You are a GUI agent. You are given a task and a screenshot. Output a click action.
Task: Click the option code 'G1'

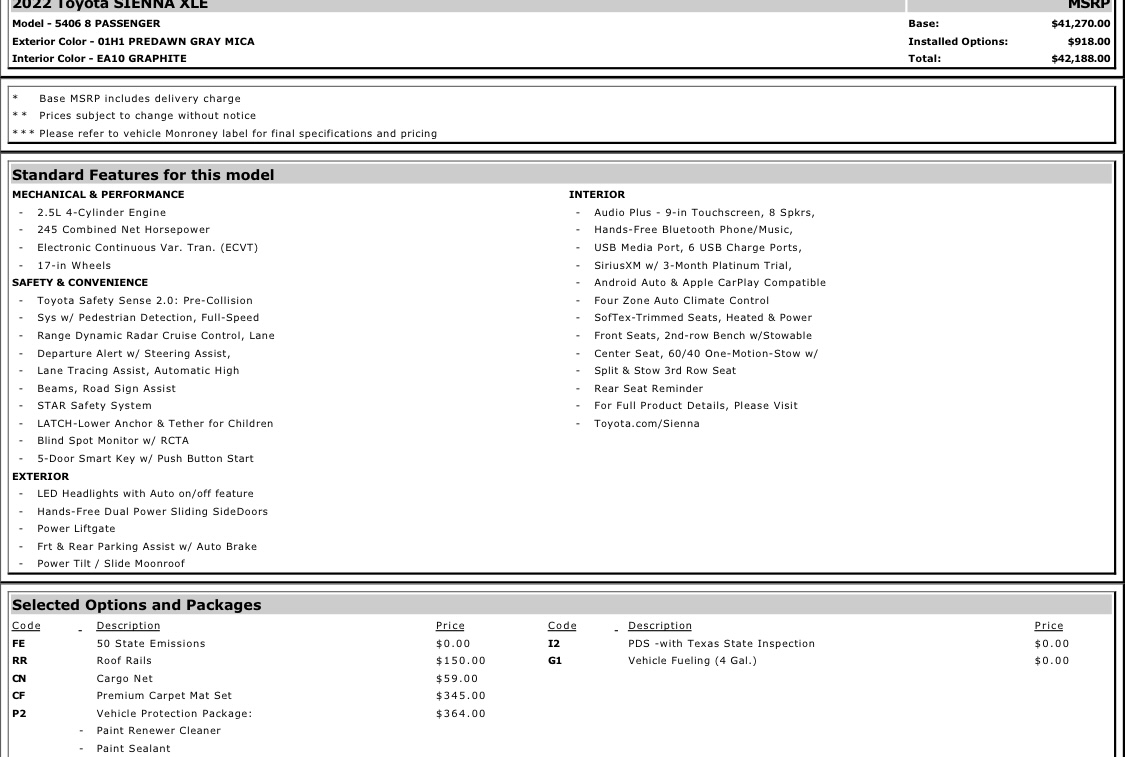(x=555, y=661)
